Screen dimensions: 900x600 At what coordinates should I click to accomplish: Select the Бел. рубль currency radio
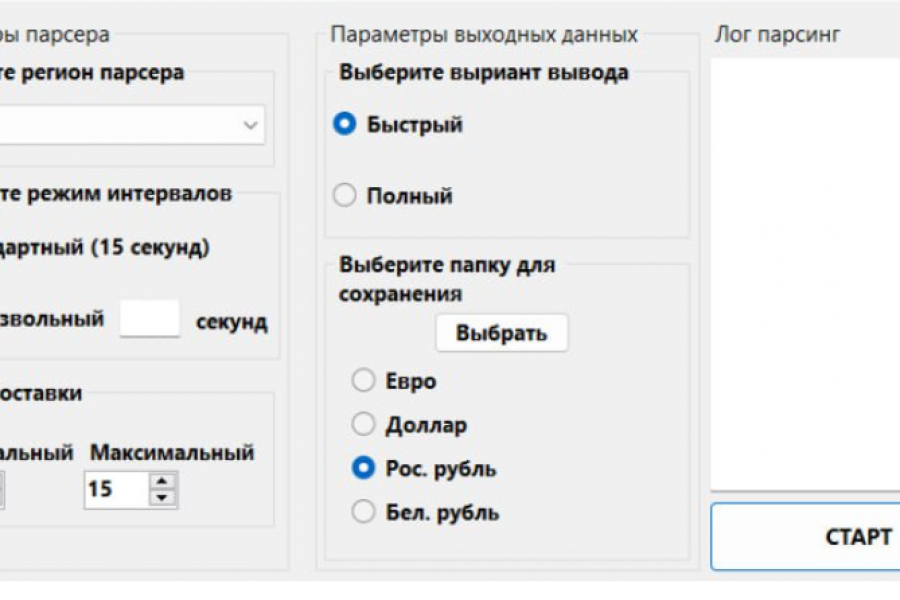(363, 513)
